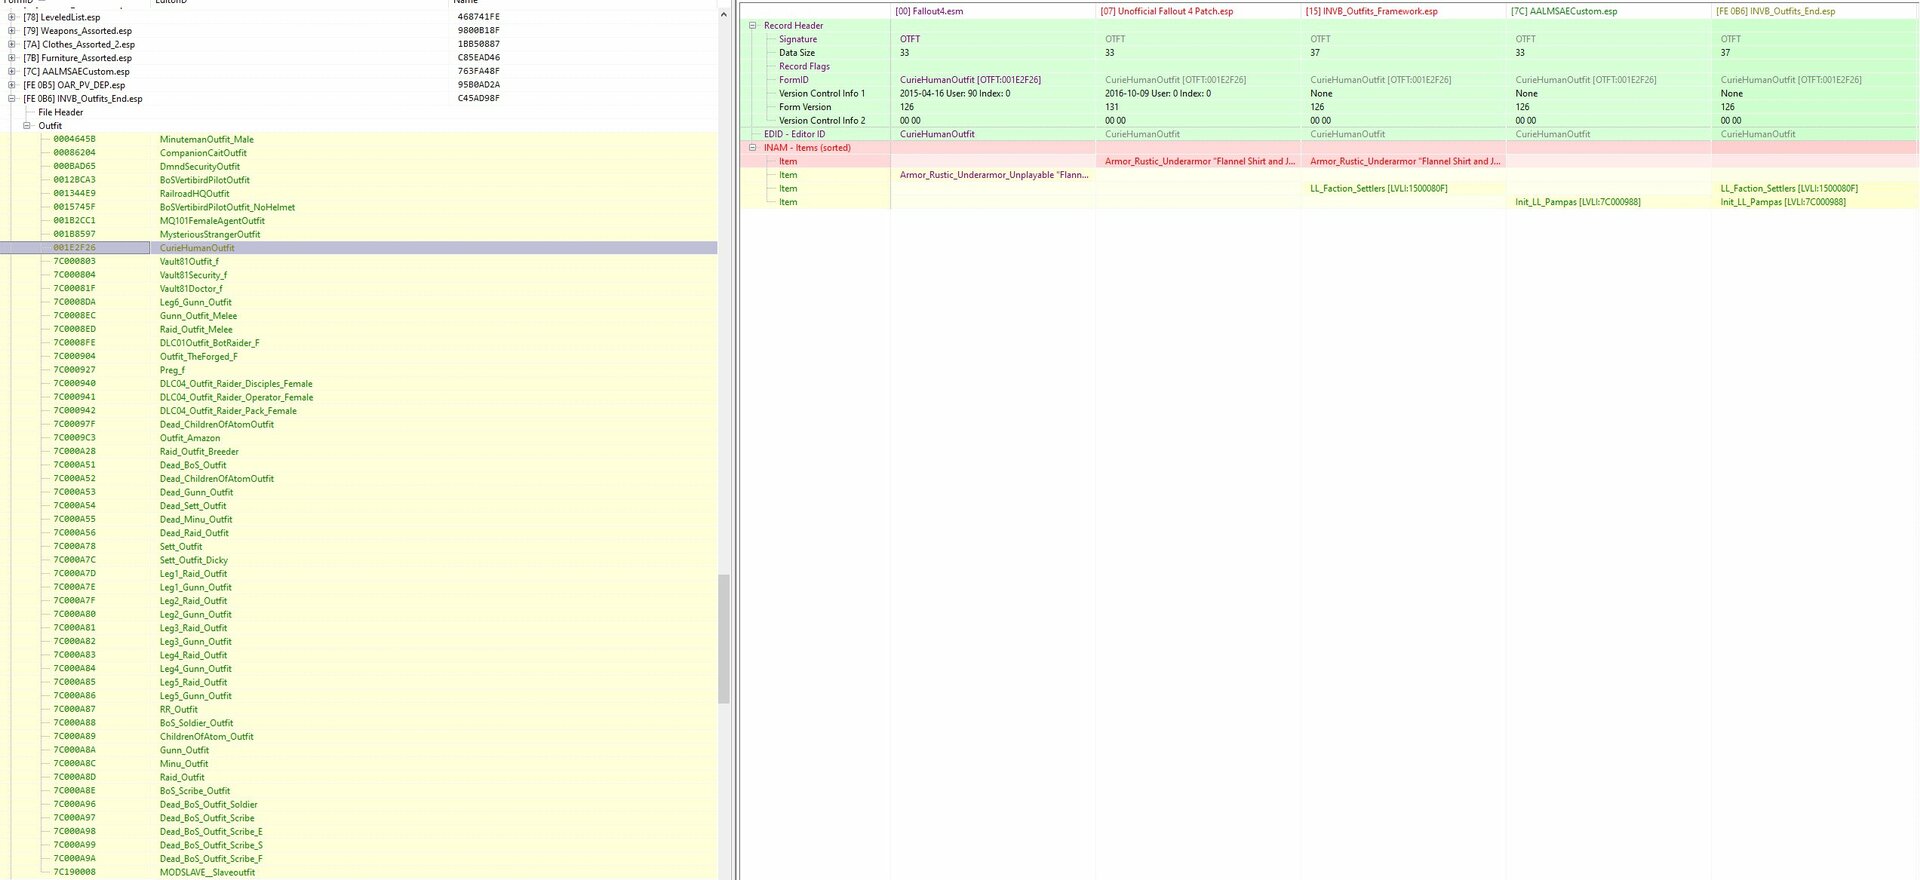
Task: Click the [7C] AALMSAECustom.esp column header
Action: (x=1564, y=11)
